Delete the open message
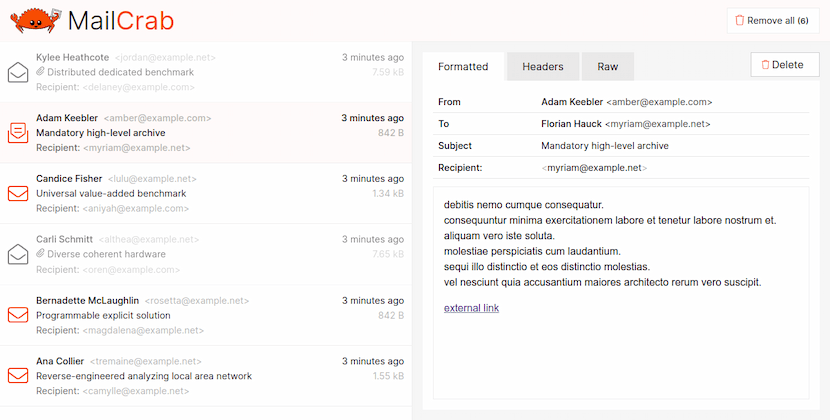The height and width of the screenshot is (420, 830). 785,65
